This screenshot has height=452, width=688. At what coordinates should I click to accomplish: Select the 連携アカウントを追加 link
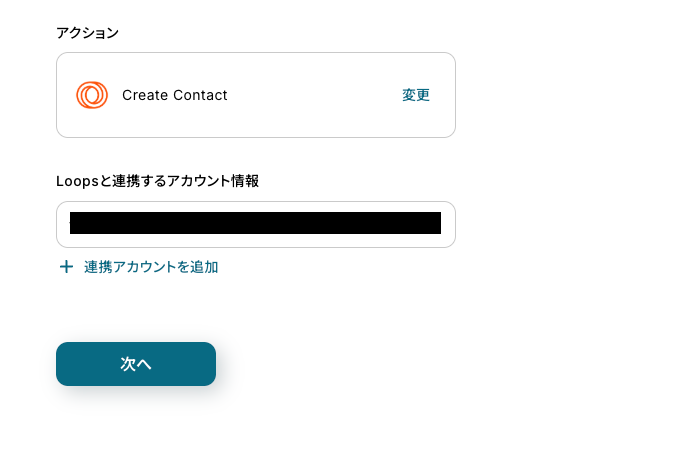pos(150,267)
